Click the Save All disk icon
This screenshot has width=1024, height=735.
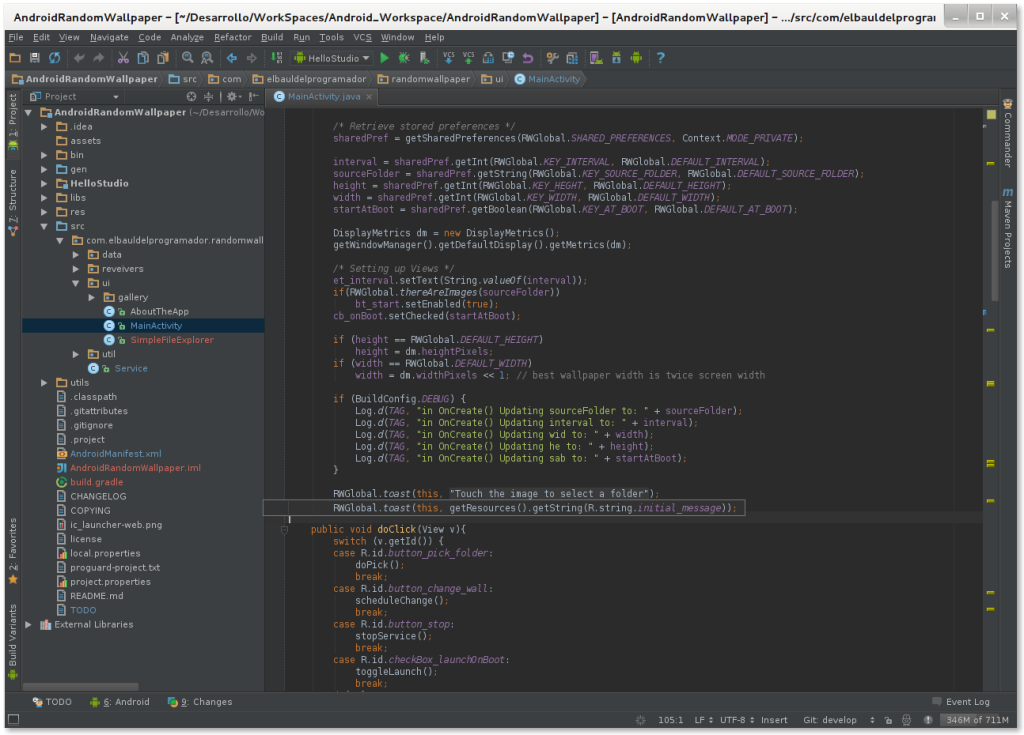(x=35, y=58)
